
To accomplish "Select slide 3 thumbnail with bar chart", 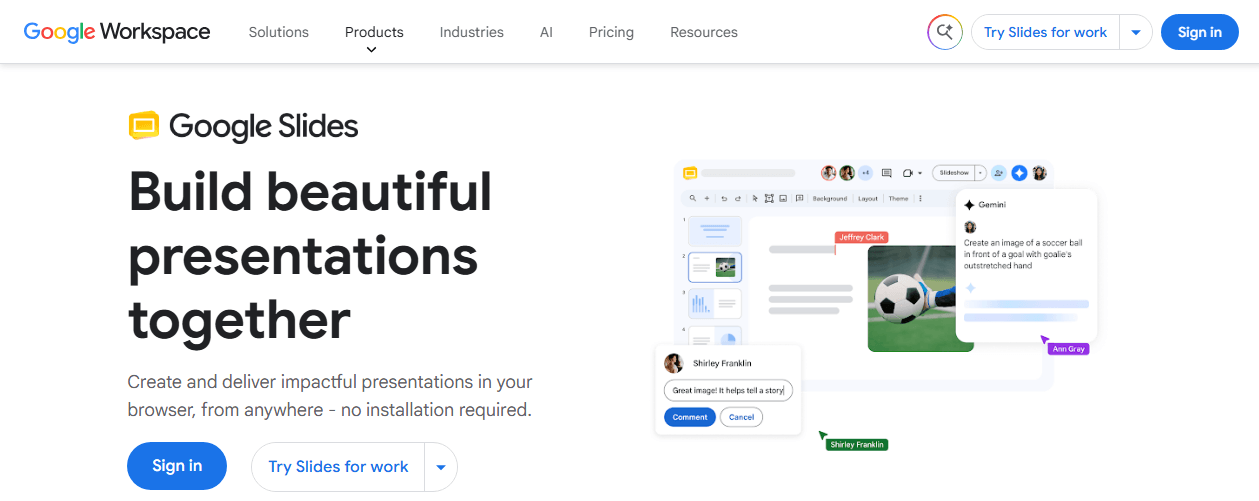I will click(x=715, y=303).
